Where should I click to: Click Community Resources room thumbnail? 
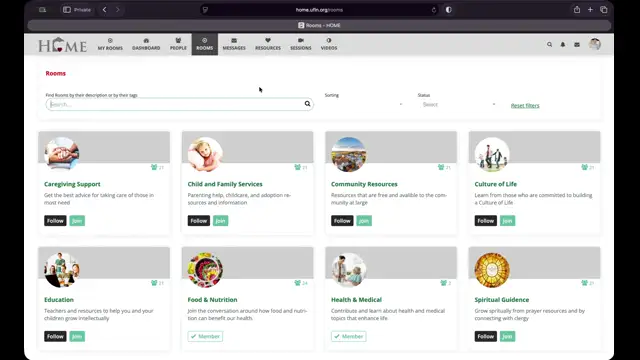tap(349, 154)
